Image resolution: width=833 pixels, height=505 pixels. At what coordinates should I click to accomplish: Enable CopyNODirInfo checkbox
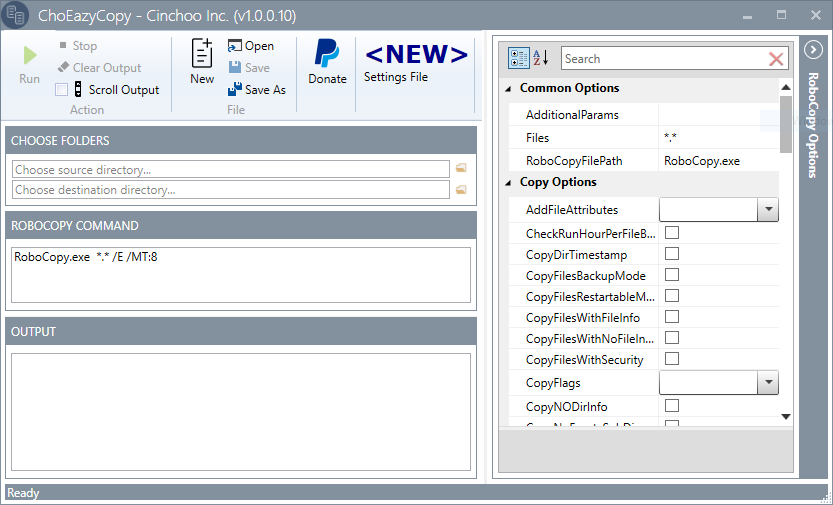[x=672, y=406]
